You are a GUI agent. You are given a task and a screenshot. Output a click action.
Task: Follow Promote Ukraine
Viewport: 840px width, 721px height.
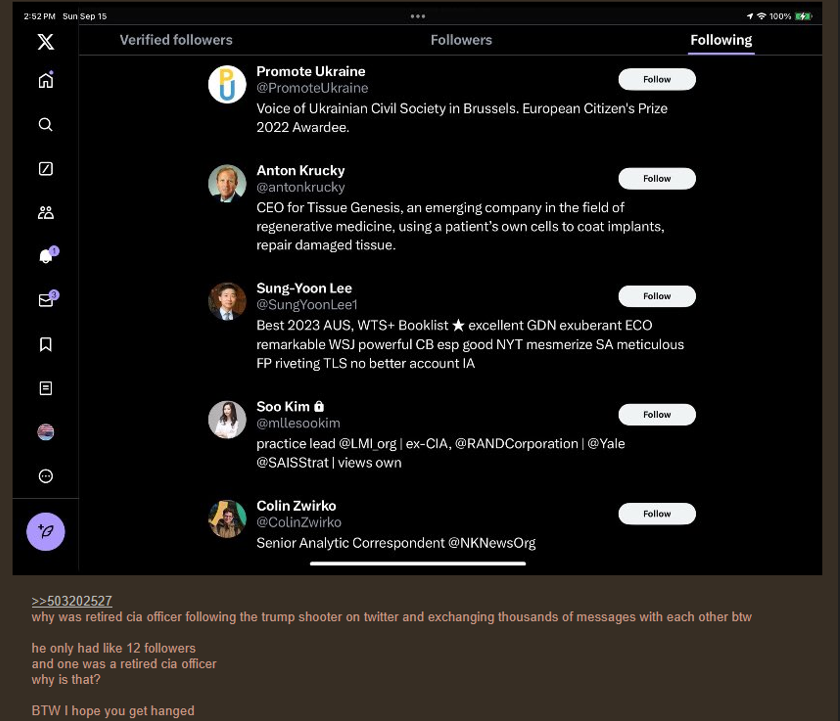point(657,79)
